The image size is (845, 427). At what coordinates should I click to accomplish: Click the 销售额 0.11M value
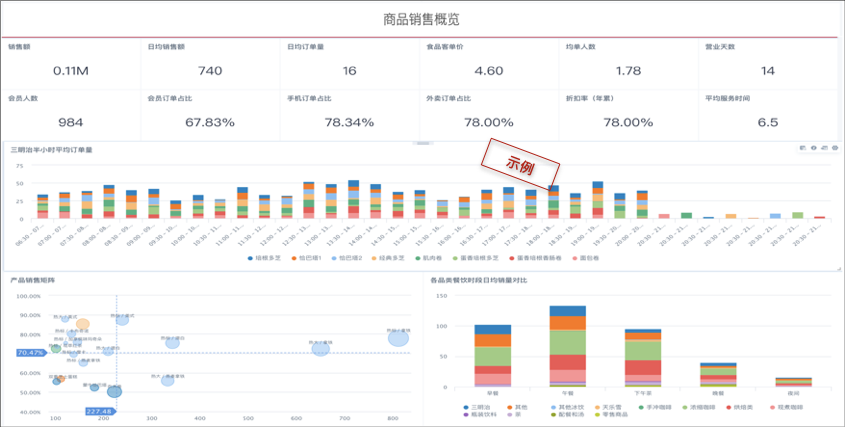71,71
